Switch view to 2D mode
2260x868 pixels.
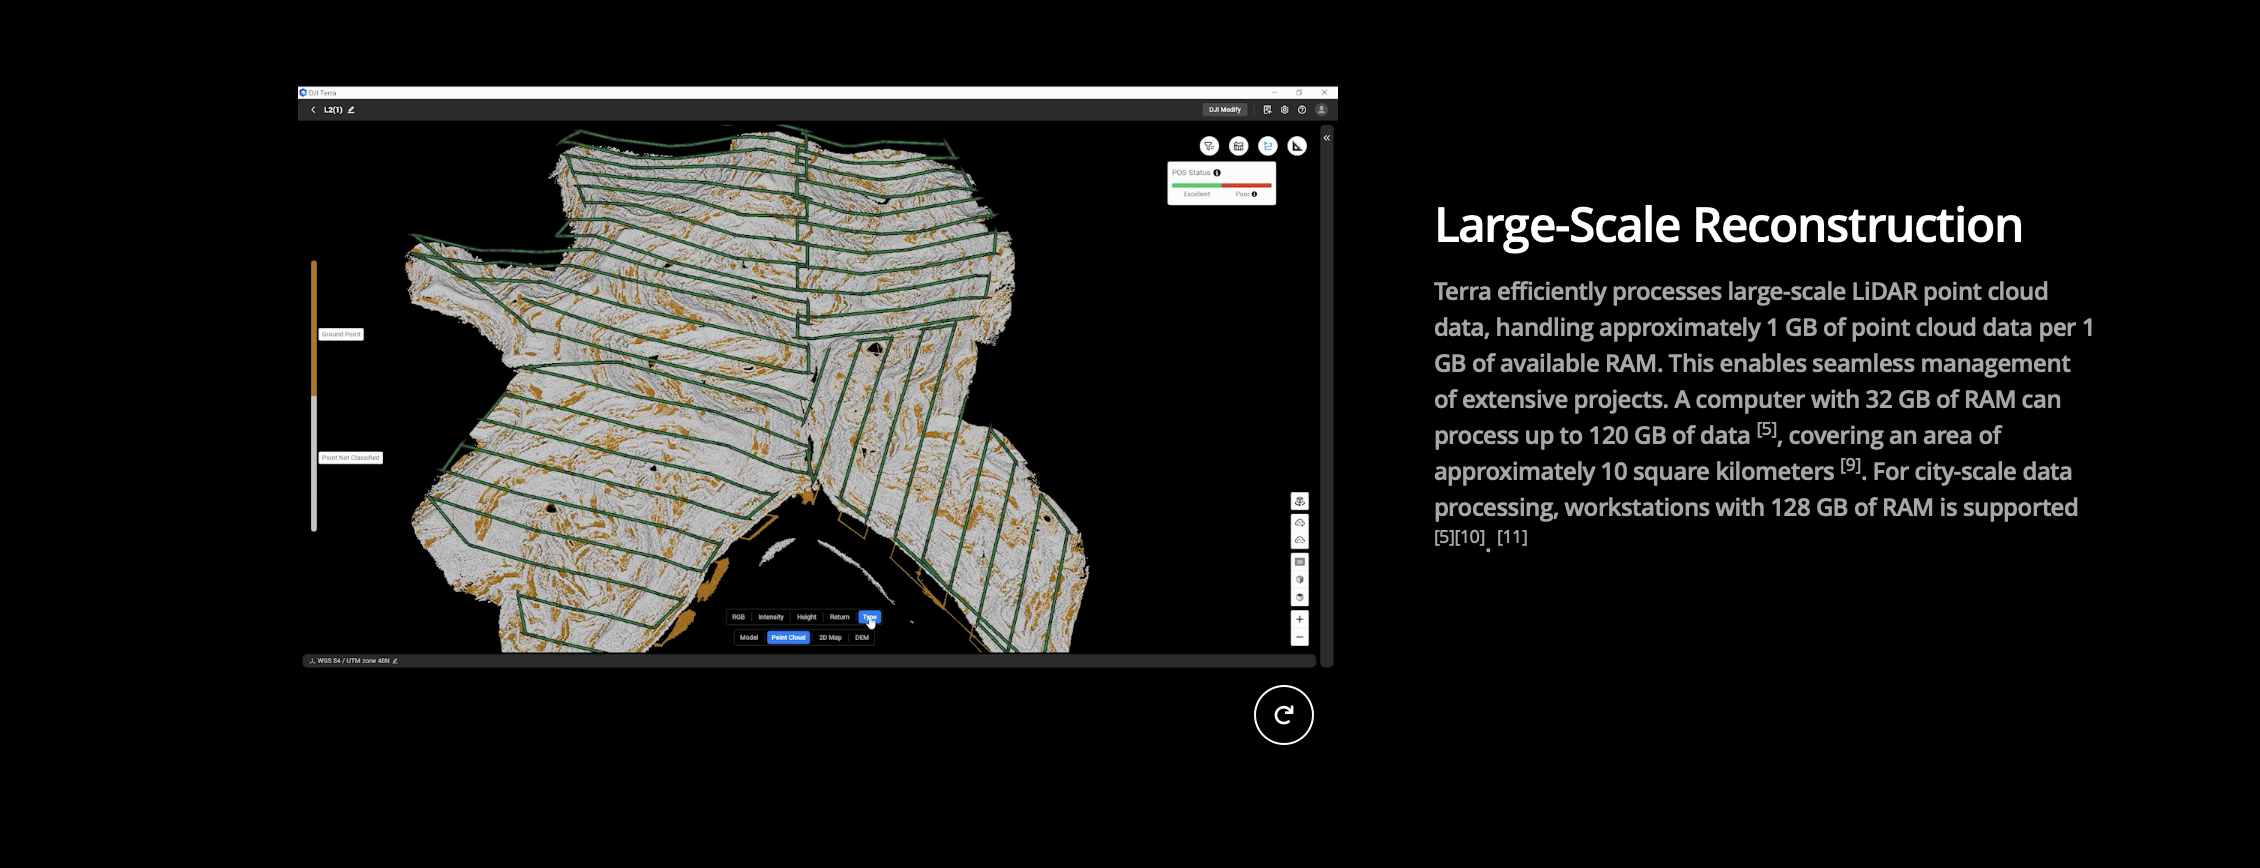coord(1300,562)
